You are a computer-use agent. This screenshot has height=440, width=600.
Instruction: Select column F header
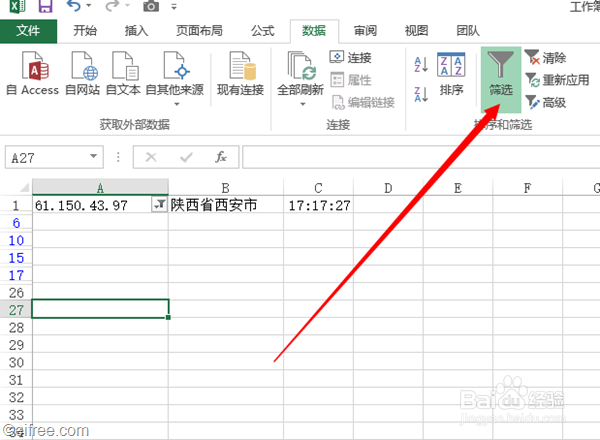527,187
